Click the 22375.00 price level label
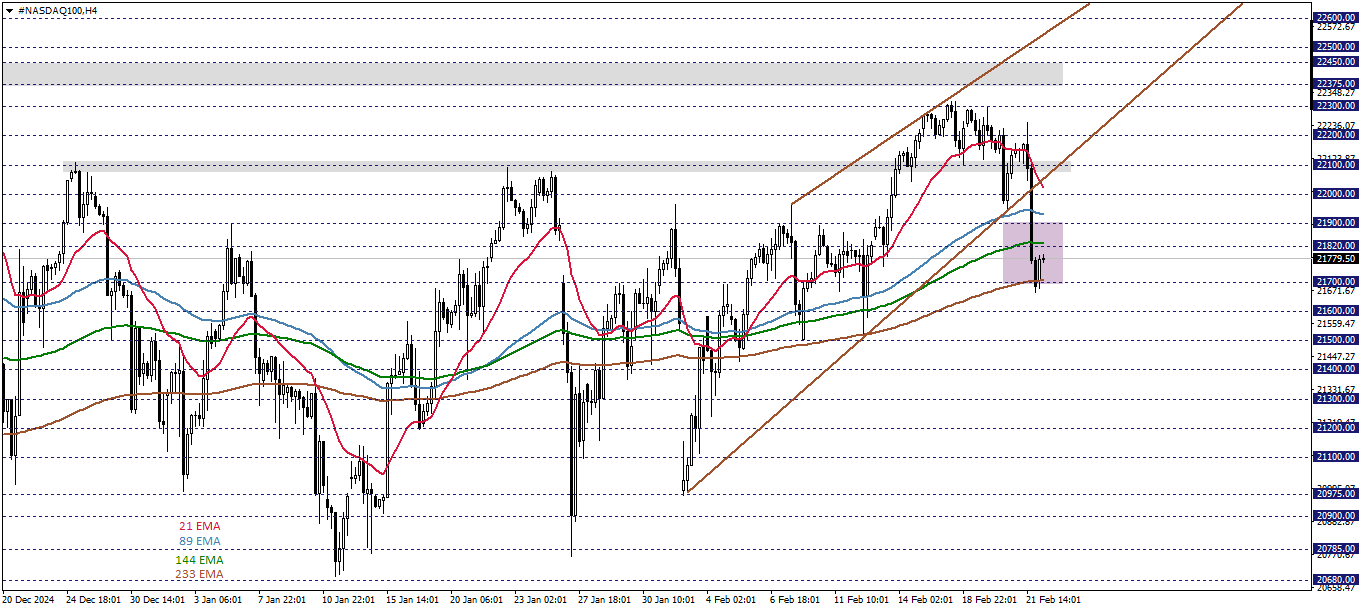1362x611 pixels. [x=1336, y=83]
